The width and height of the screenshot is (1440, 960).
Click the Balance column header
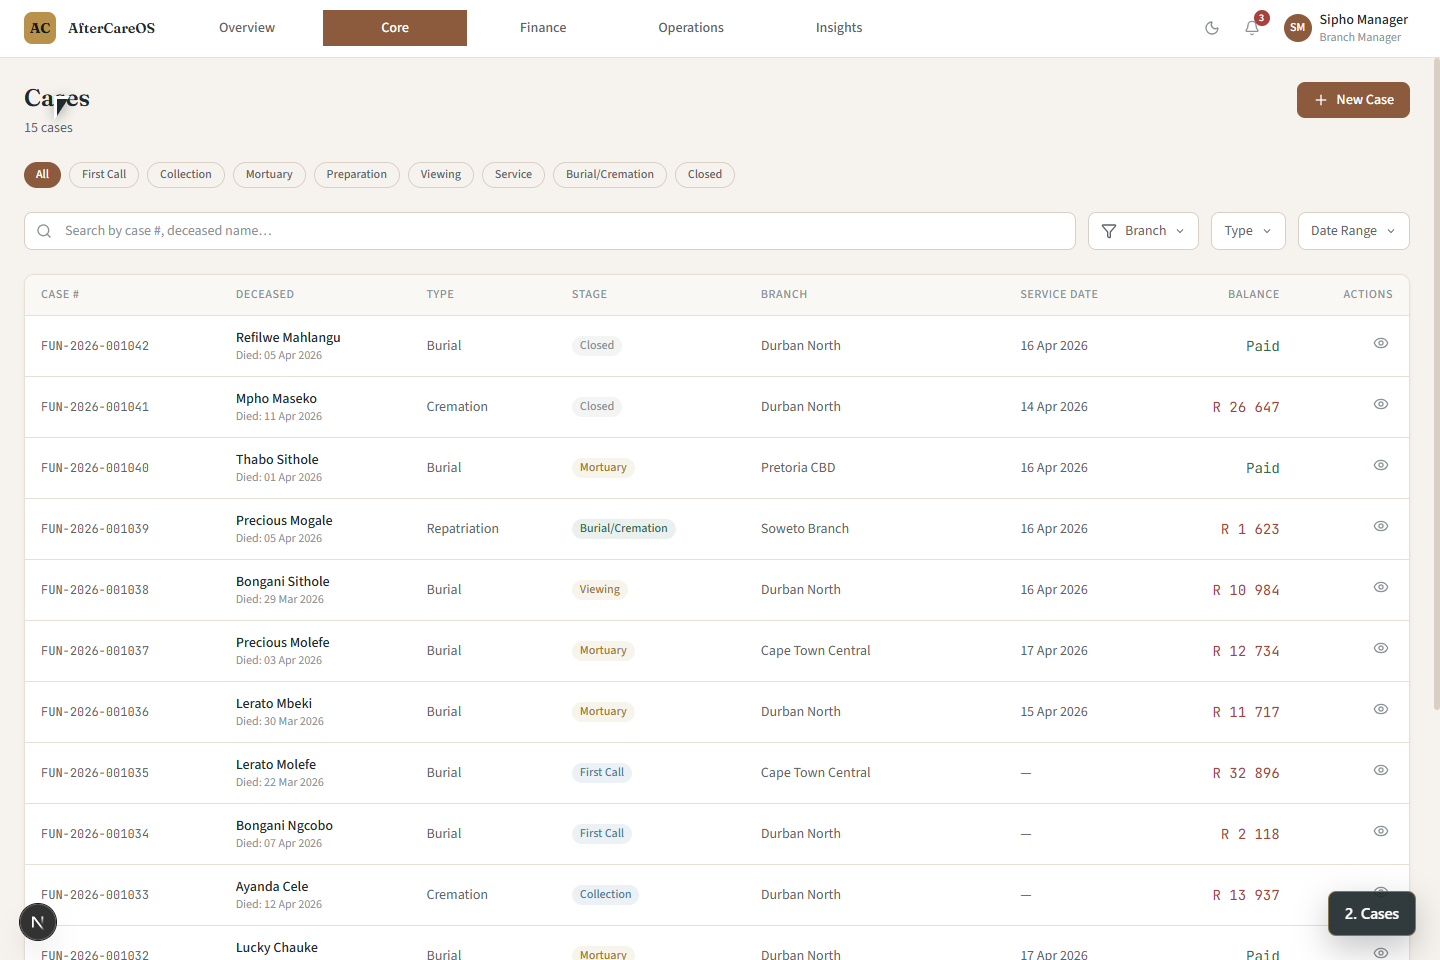pyautogui.click(x=1254, y=294)
